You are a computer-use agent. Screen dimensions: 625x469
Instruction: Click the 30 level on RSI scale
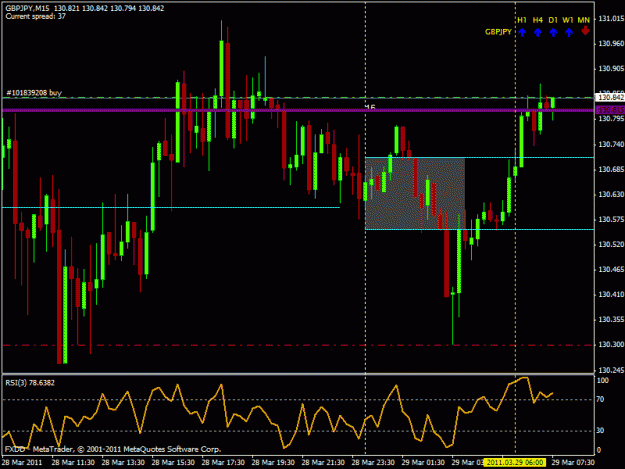[x=600, y=431]
